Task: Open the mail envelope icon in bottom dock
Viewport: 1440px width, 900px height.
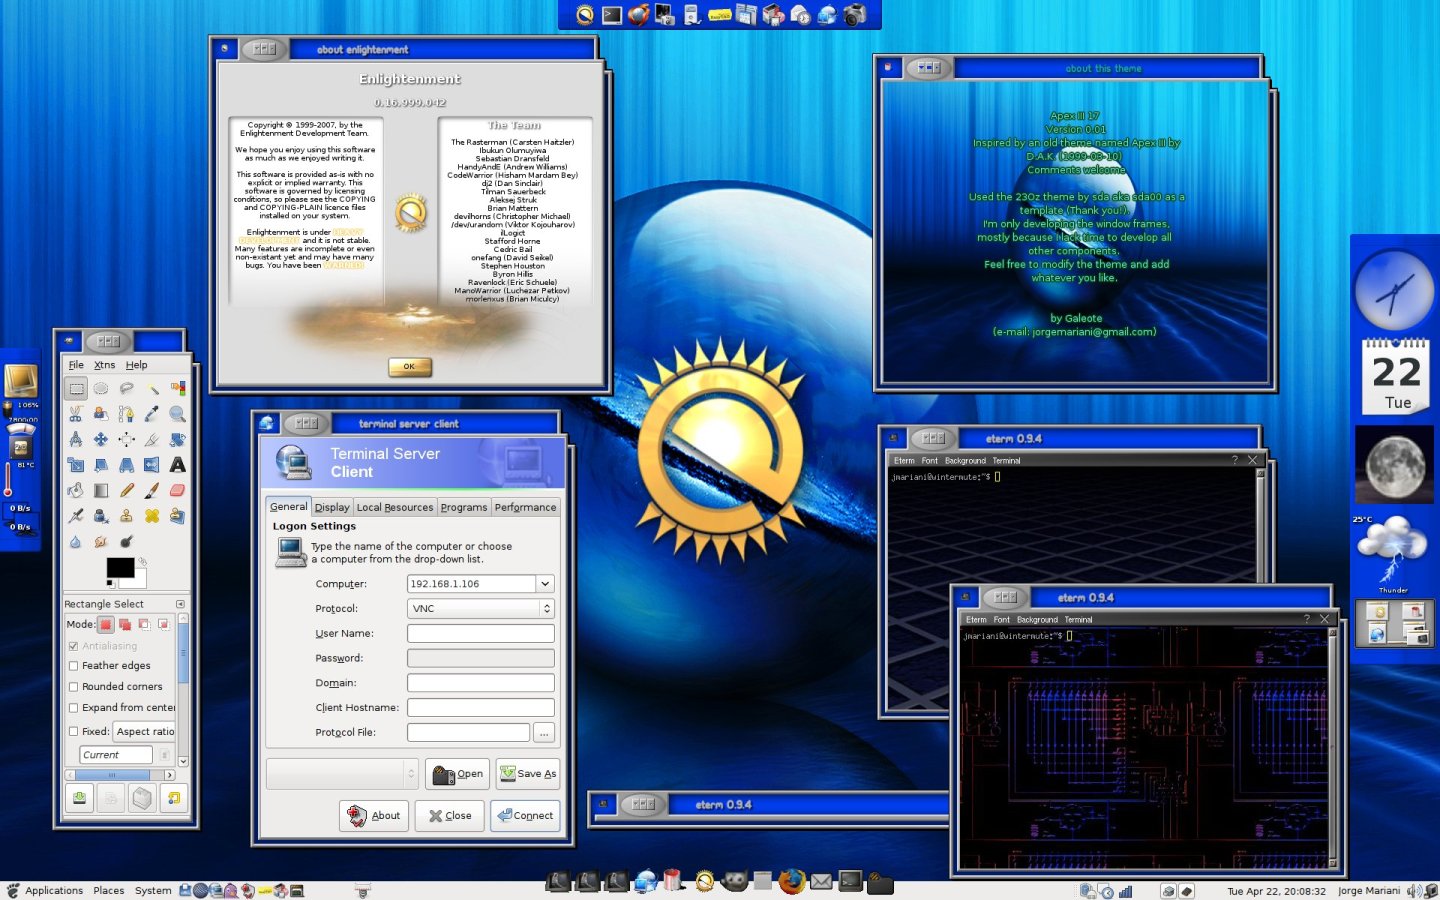Action: (x=821, y=881)
